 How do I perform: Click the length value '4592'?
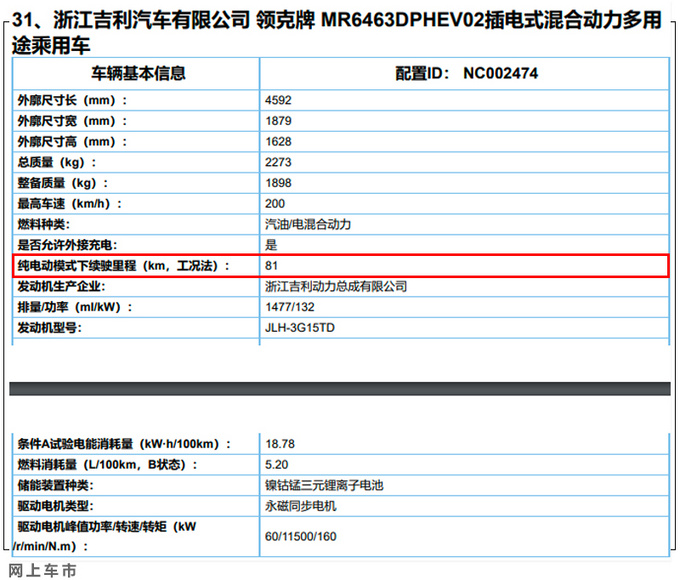[278, 100]
